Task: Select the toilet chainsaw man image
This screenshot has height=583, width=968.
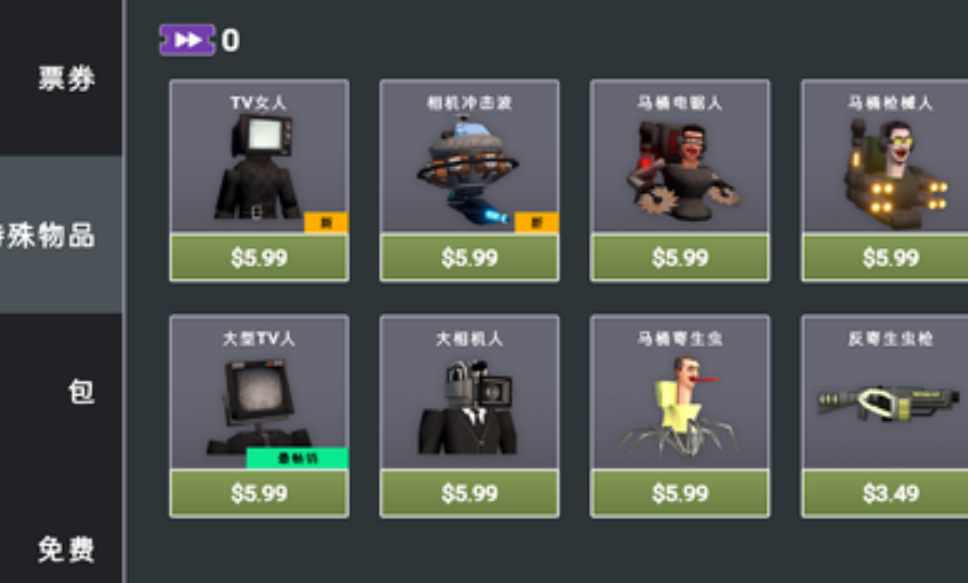Action: (681, 171)
